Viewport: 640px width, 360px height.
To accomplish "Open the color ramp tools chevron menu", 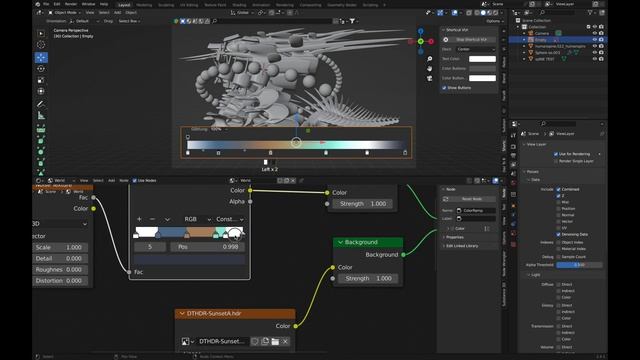I will [x=167, y=219].
